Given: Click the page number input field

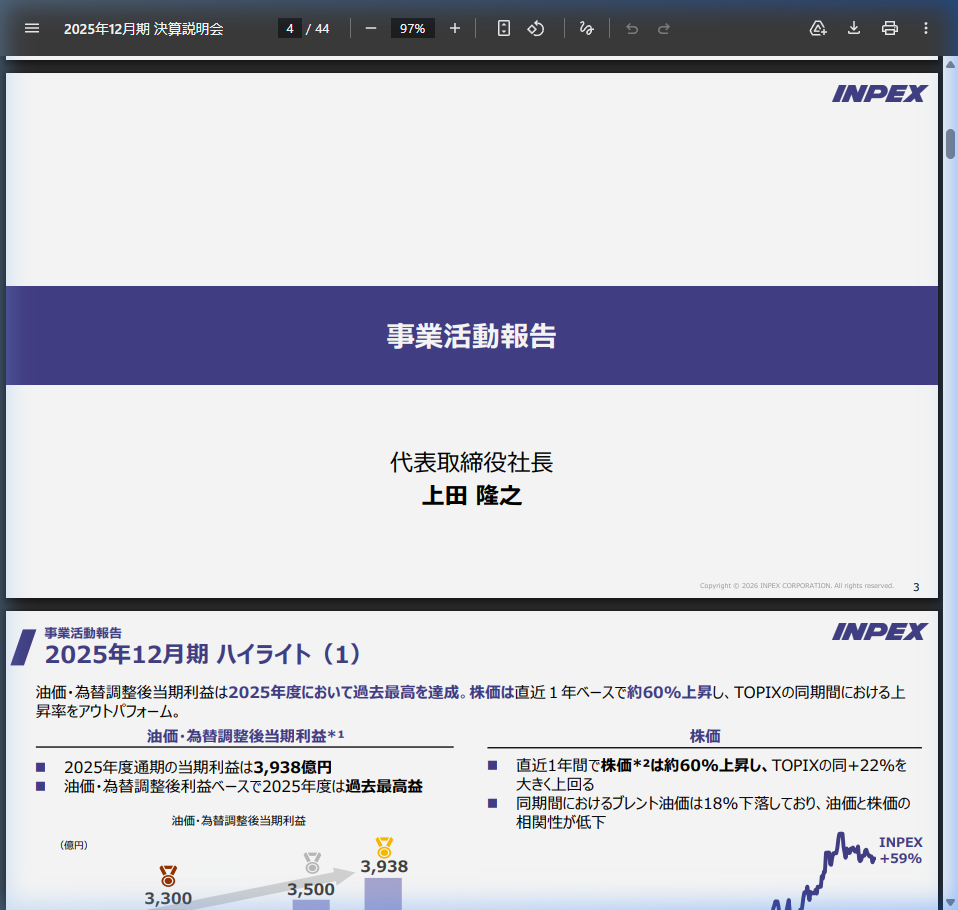Looking at the screenshot, I should tap(290, 28).
